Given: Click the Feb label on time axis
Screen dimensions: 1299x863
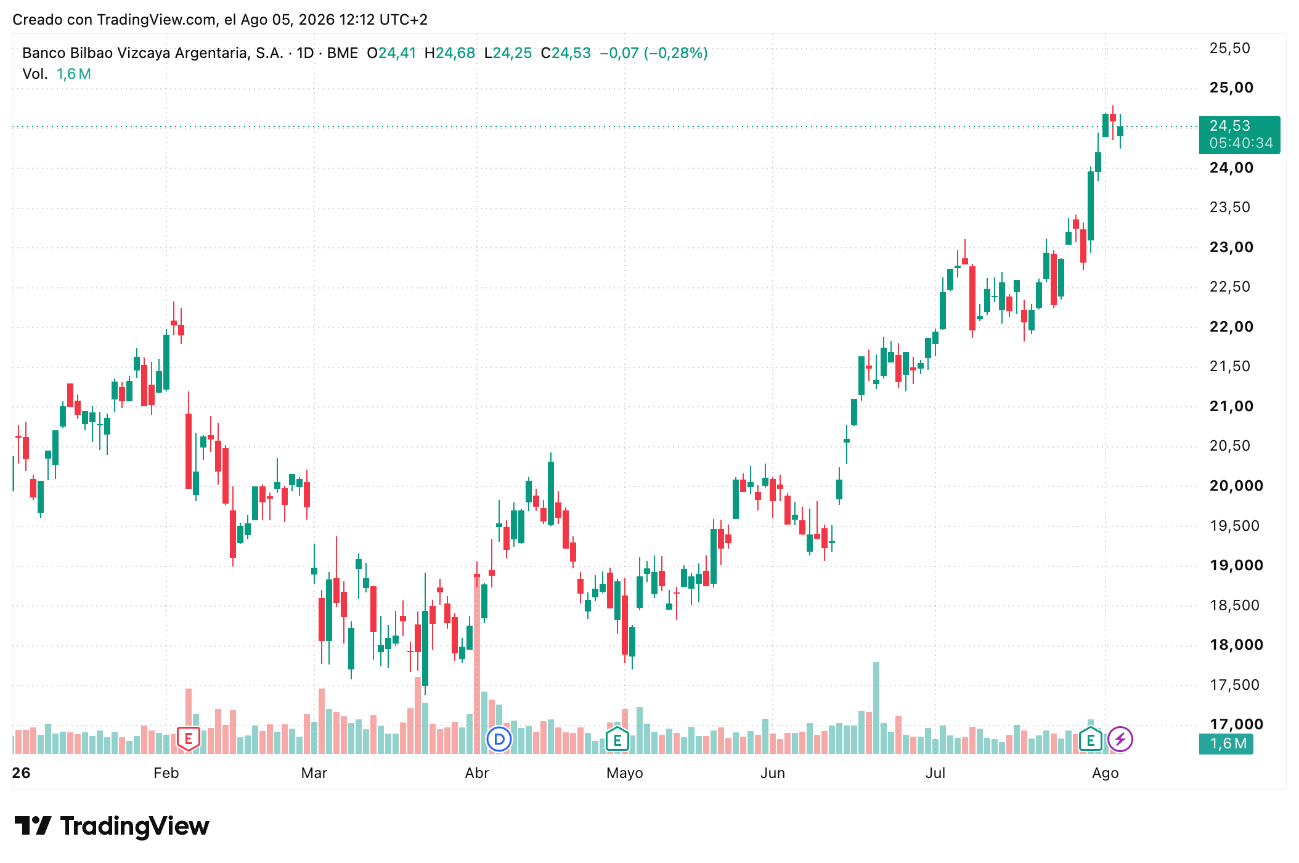Looking at the screenshot, I should 166,773.
